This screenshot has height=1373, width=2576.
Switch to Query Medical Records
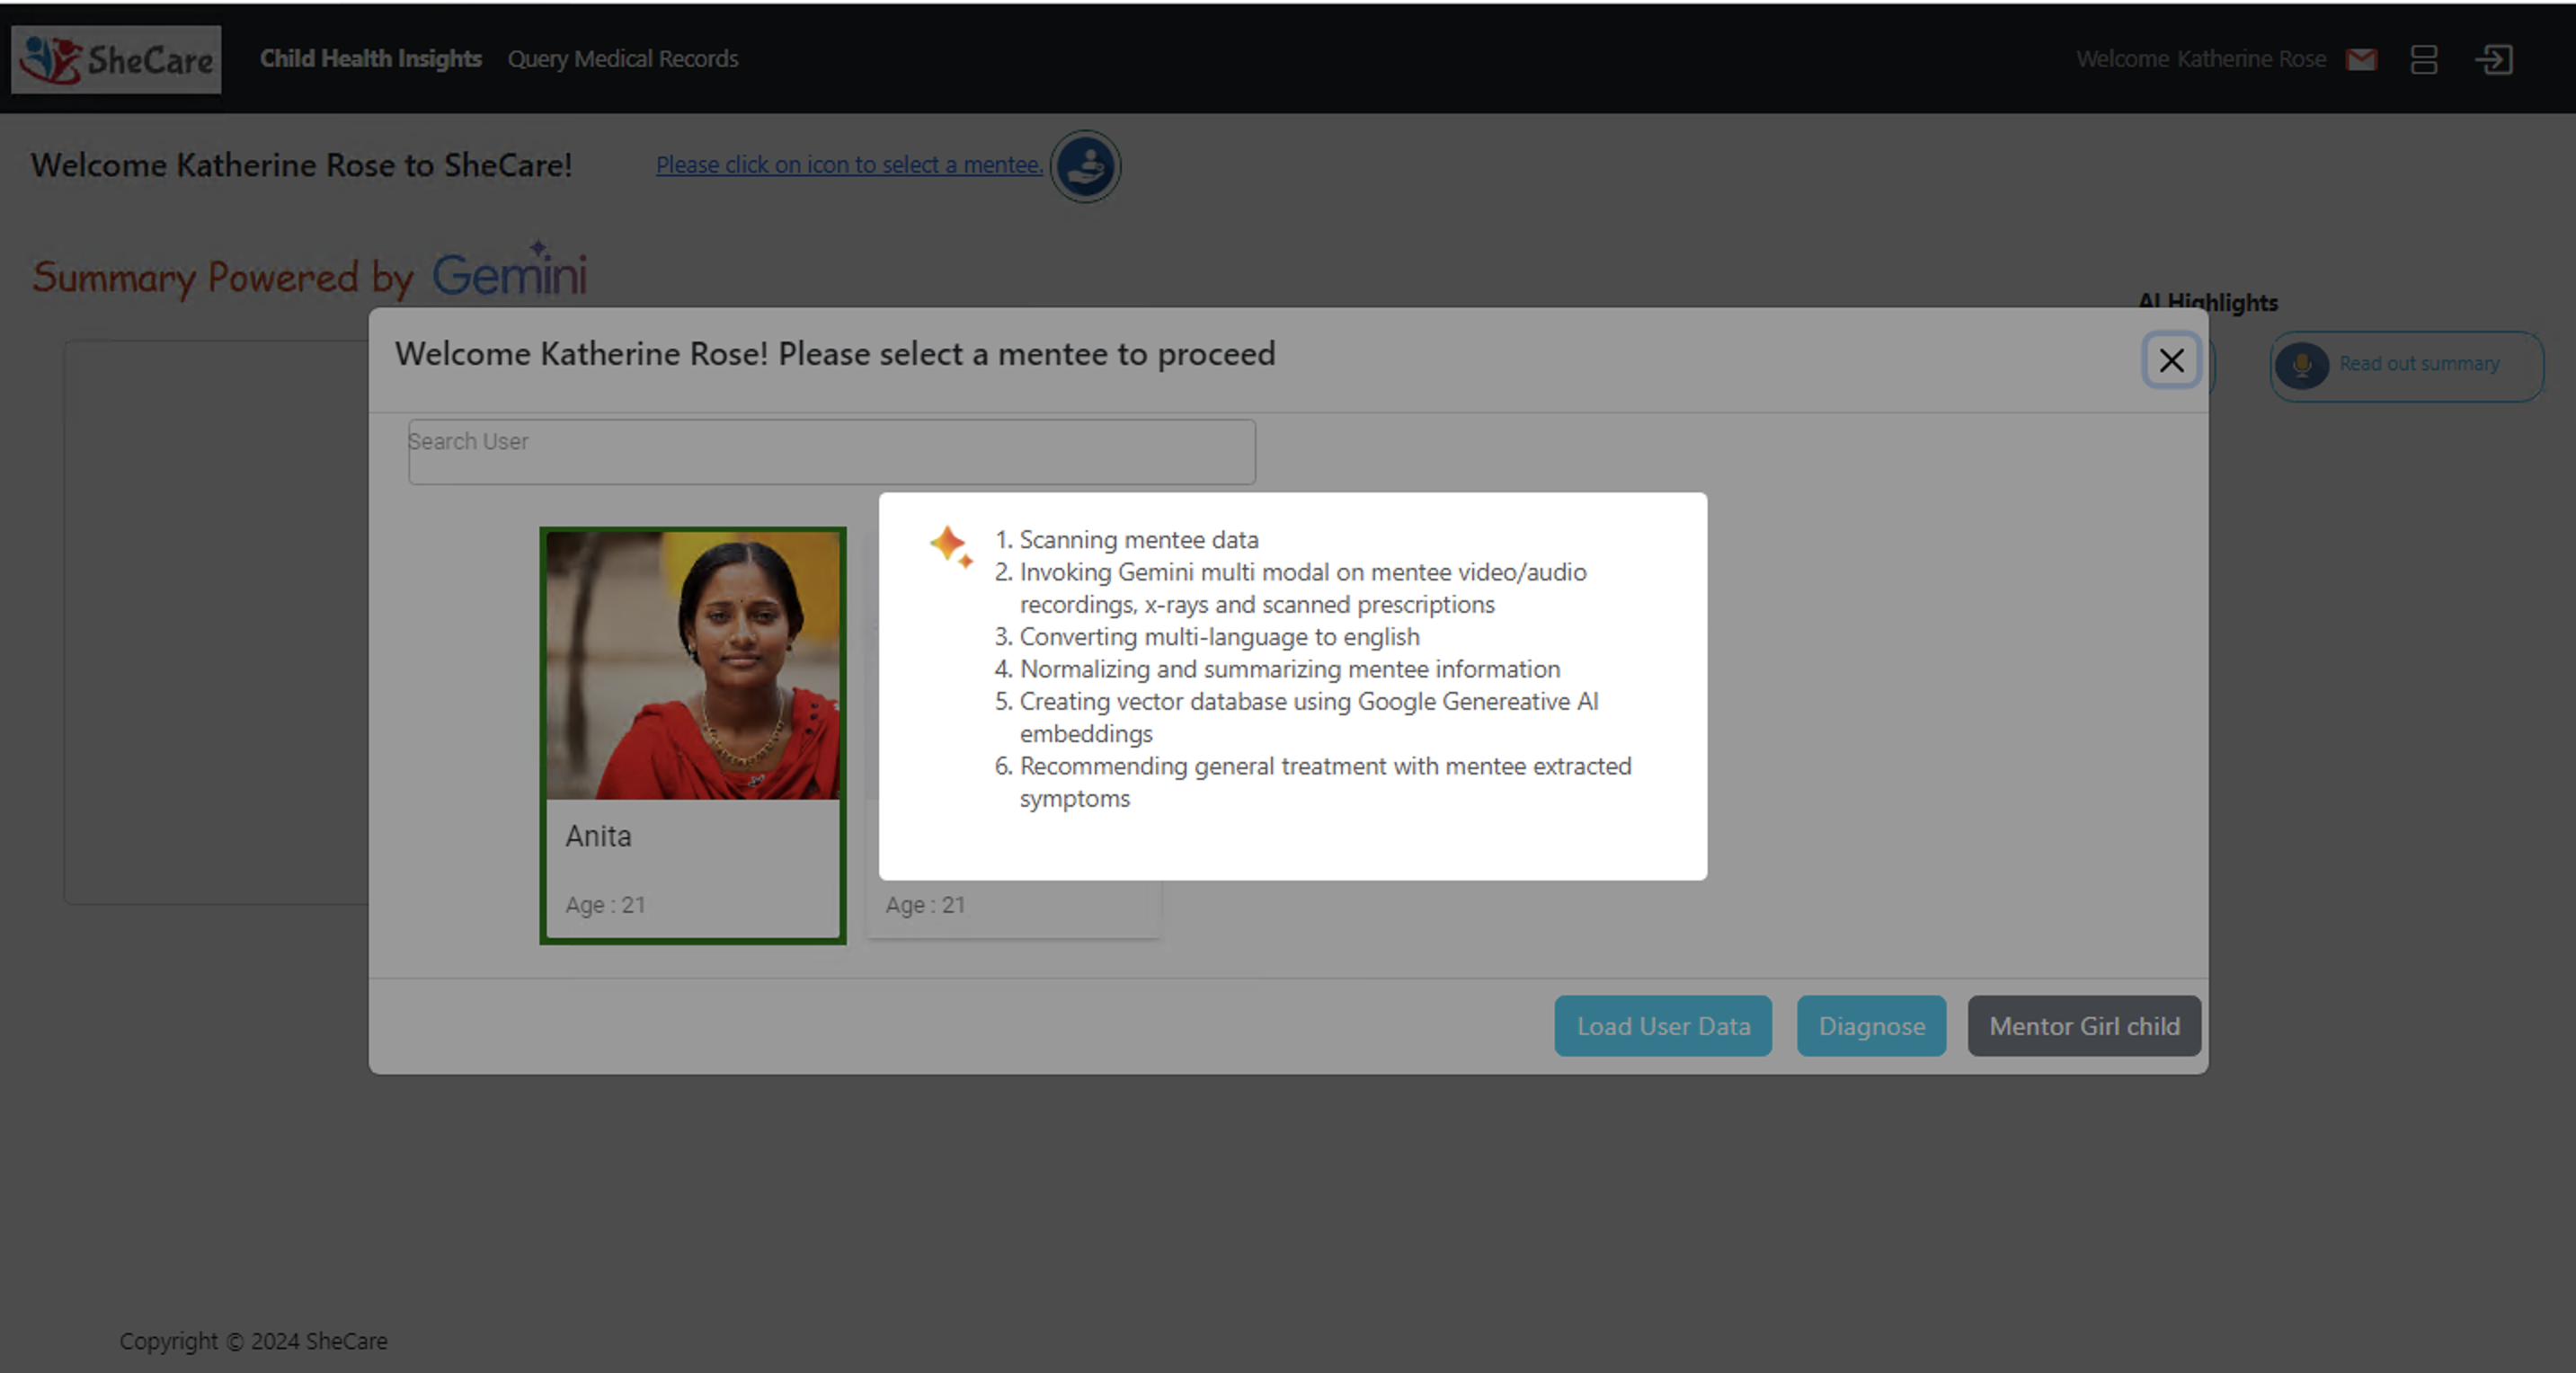[622, 59]
